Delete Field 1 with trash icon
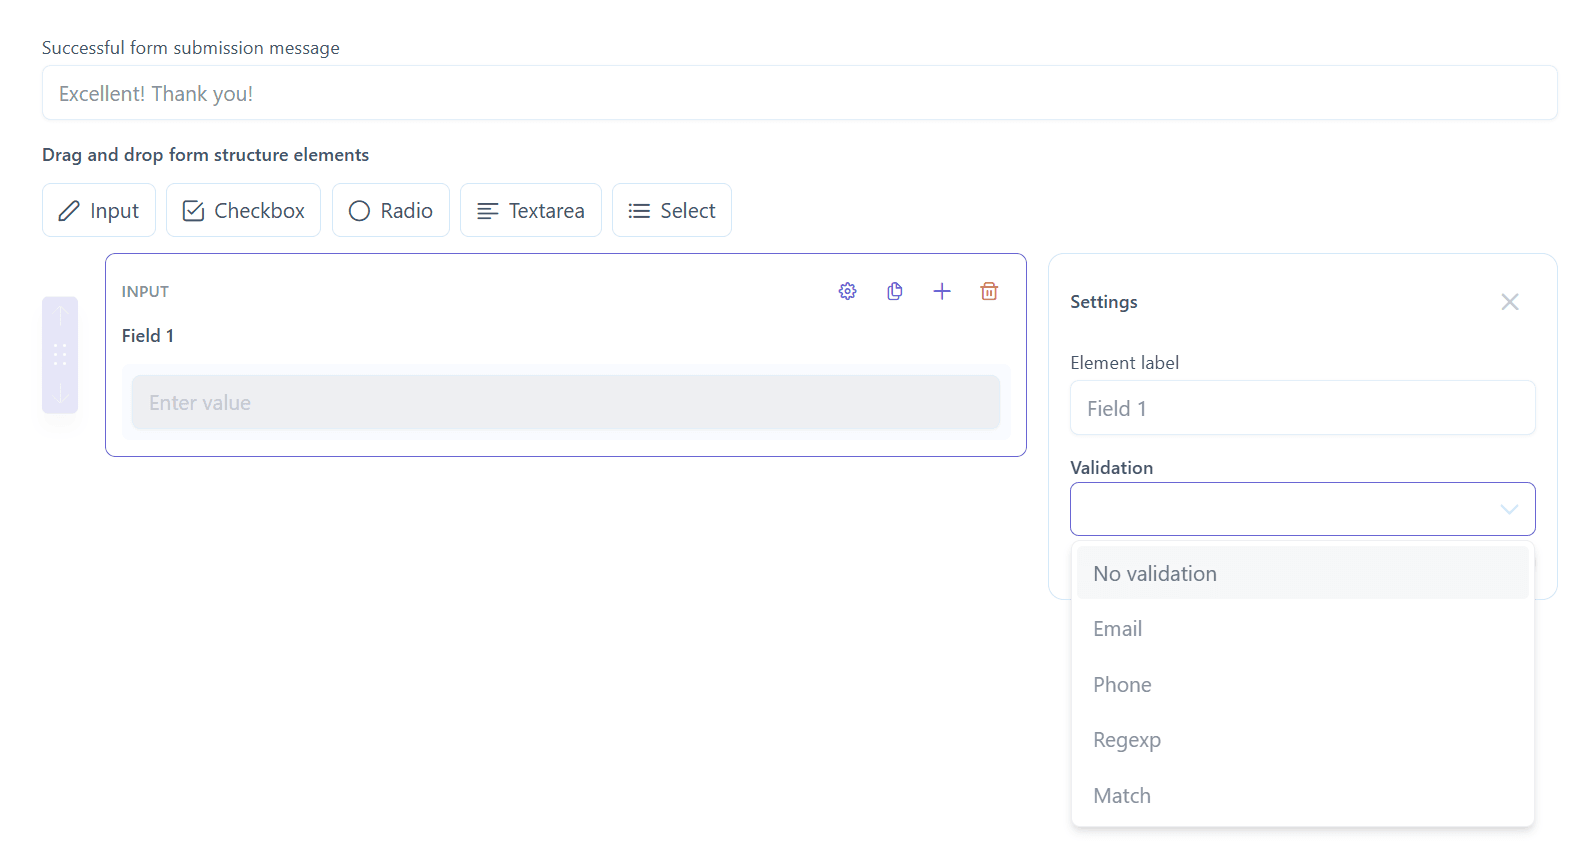Viewport: 1591px width, 864px height. pyautogui.click(x=989, y=291)
